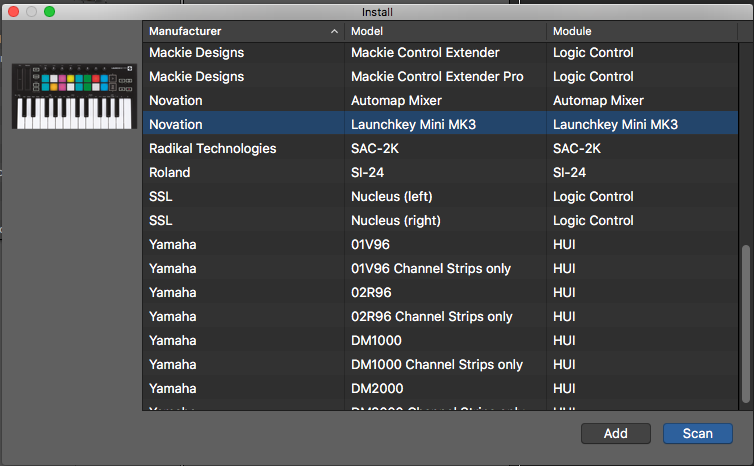Close the Install window
Screen dimensions: 754x466
[13, 12]
